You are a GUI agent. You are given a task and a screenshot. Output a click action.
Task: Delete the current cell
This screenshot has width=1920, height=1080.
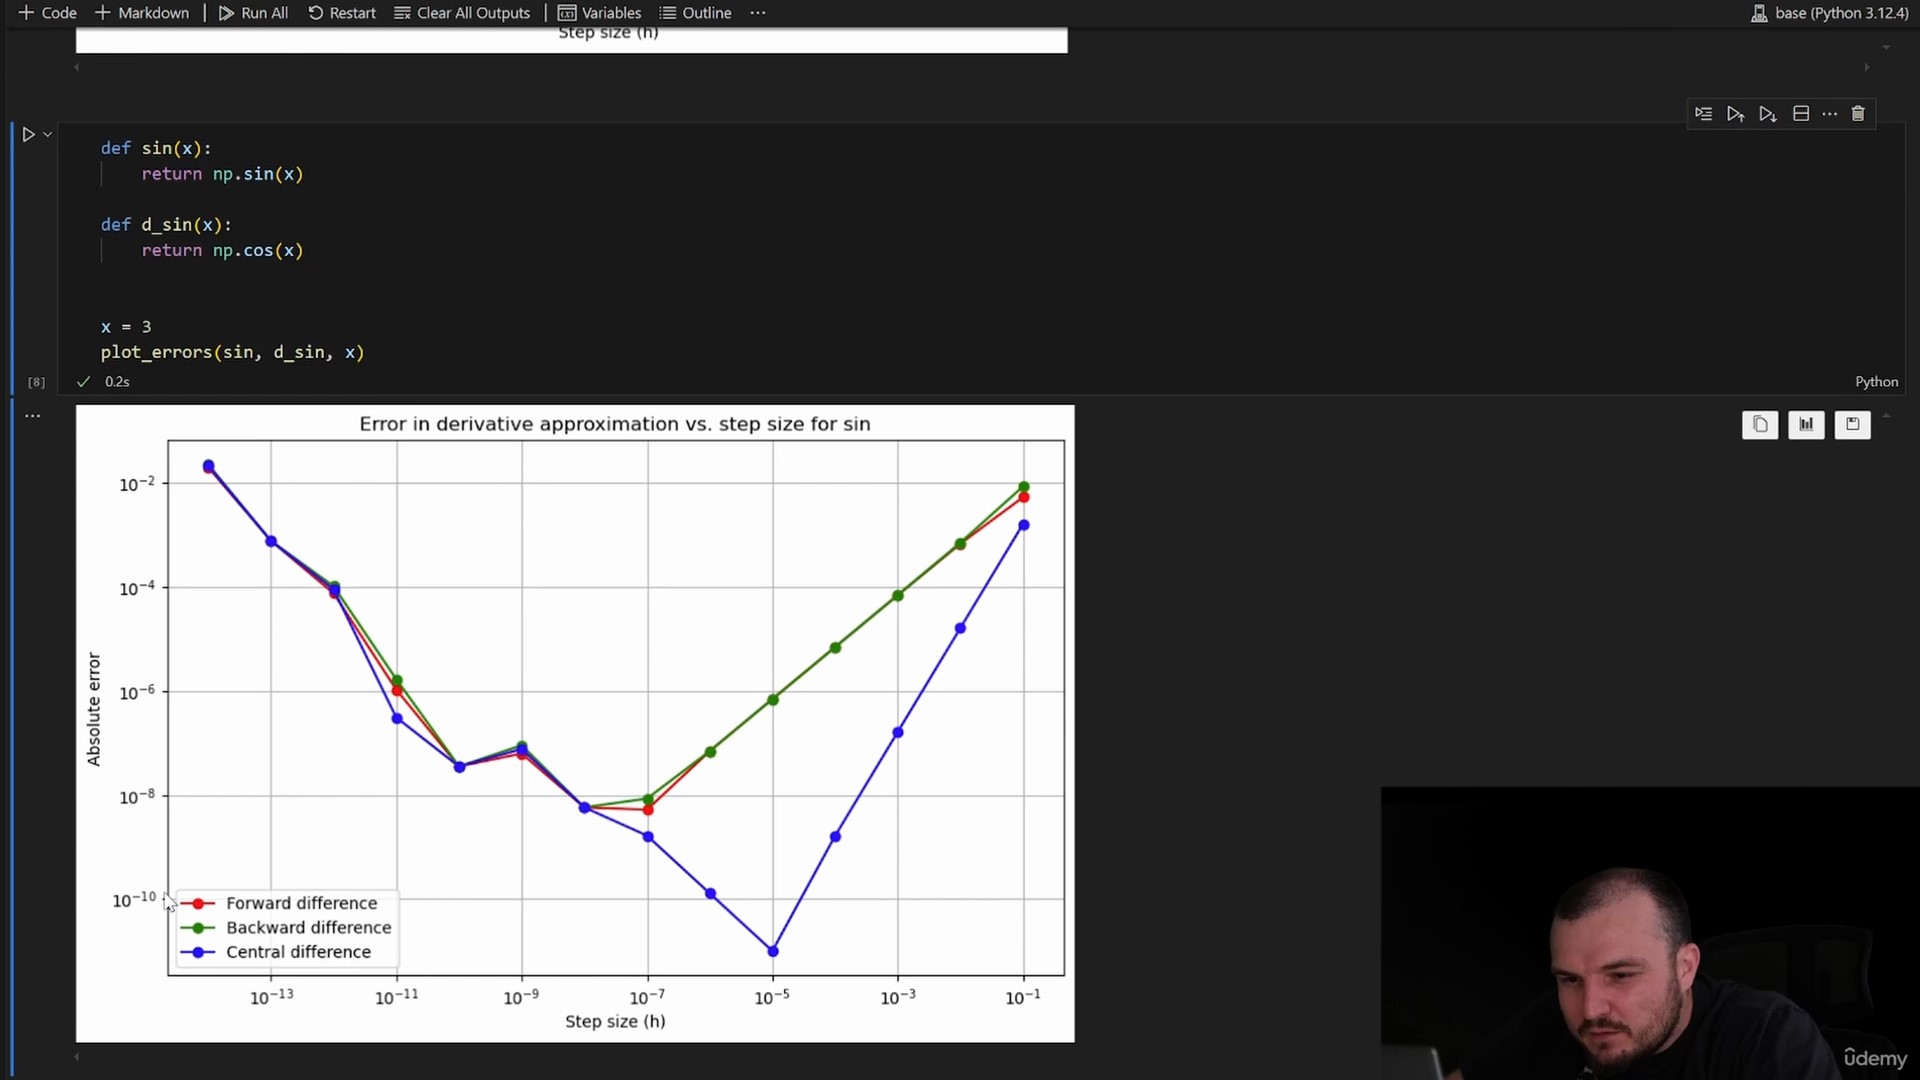pos(1858,114)
